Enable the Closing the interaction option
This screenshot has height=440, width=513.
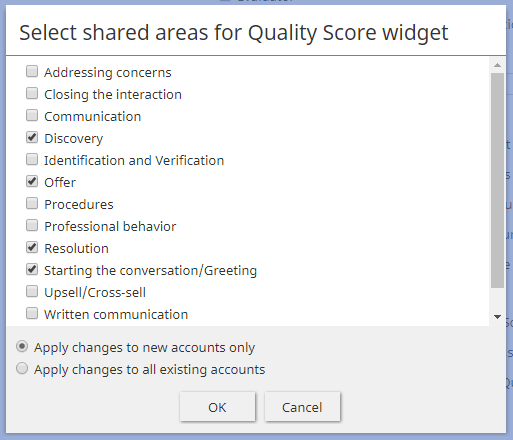32,93
